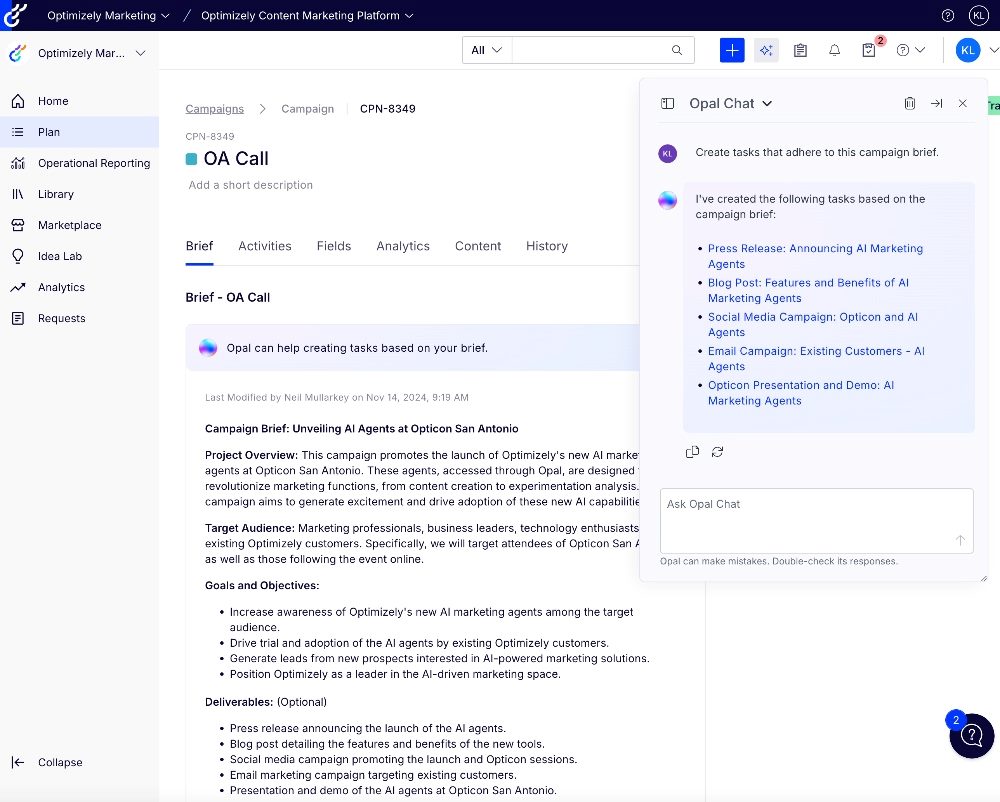
Task: Switch to the History tab
Action: click(547, 246)
